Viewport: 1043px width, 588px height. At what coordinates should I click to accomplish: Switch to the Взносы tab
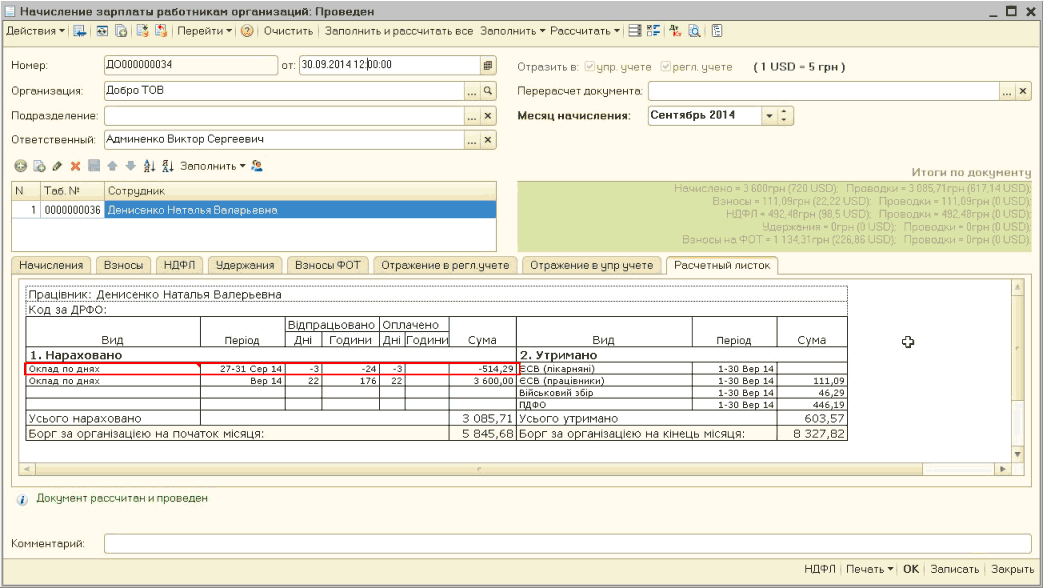click(123, 265)
